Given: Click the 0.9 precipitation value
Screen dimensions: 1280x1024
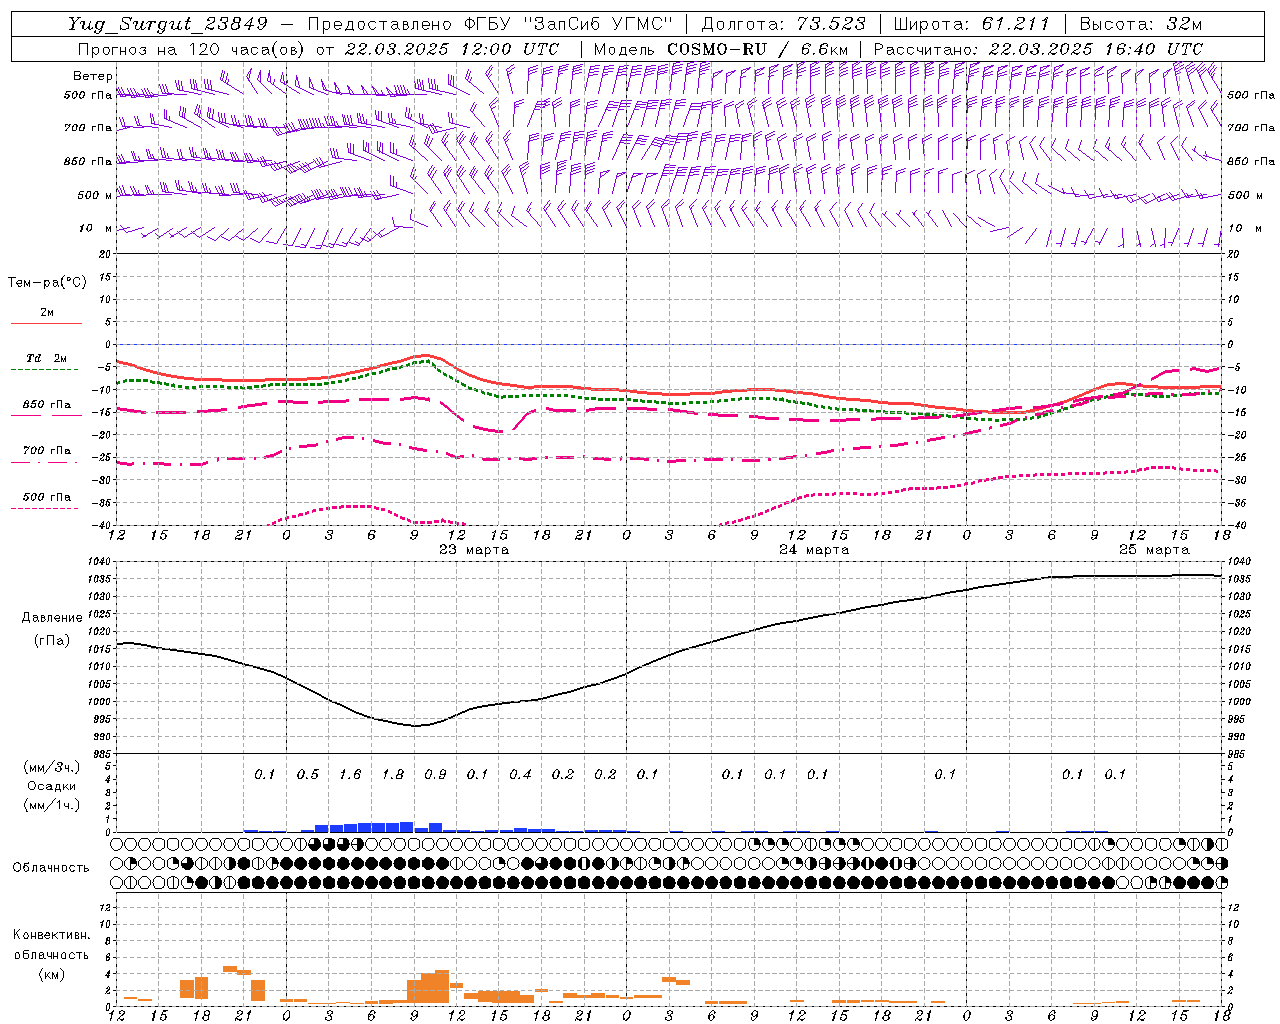Looking at the screenshot, I should coord(435,774).
